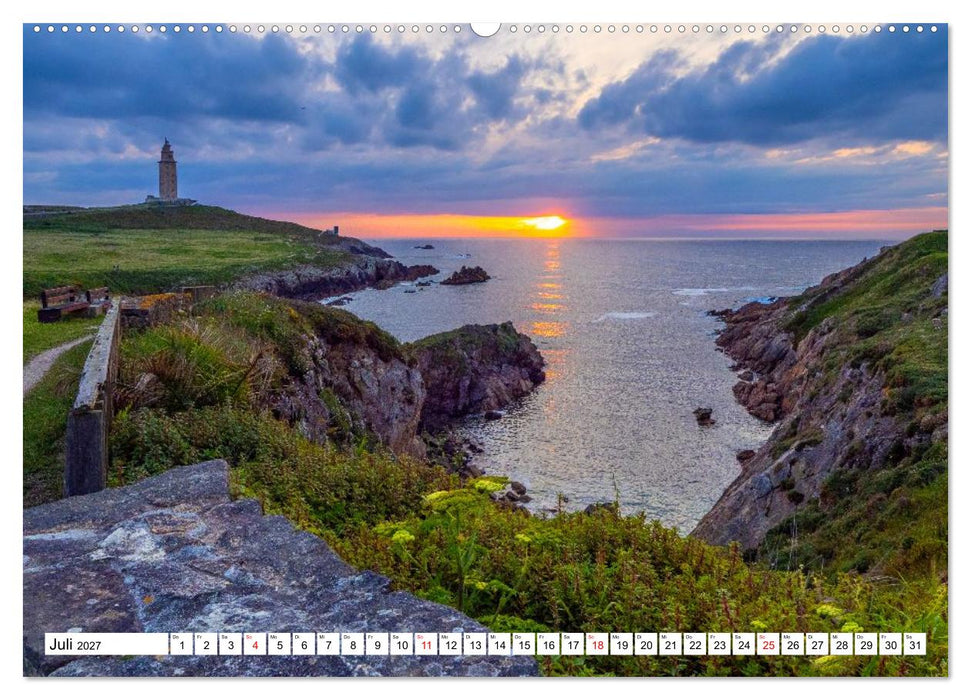Select the red Sunday date 25
The image size is (971, 700).
tap(769, 644)
